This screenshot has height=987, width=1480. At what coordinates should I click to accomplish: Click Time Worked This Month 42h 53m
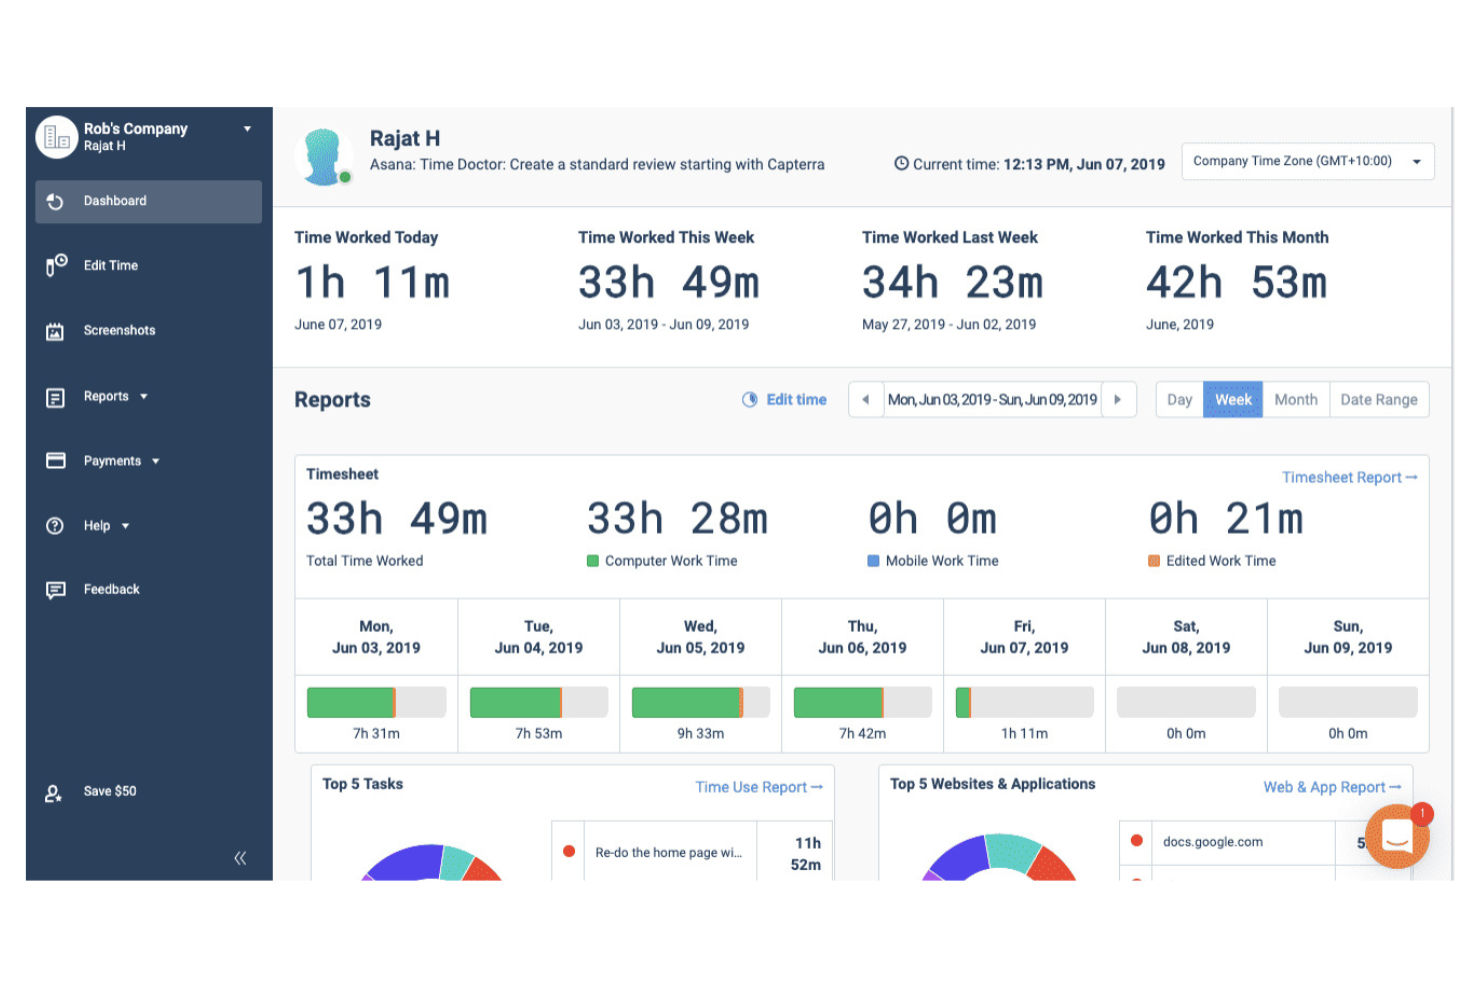point(1237,283)
